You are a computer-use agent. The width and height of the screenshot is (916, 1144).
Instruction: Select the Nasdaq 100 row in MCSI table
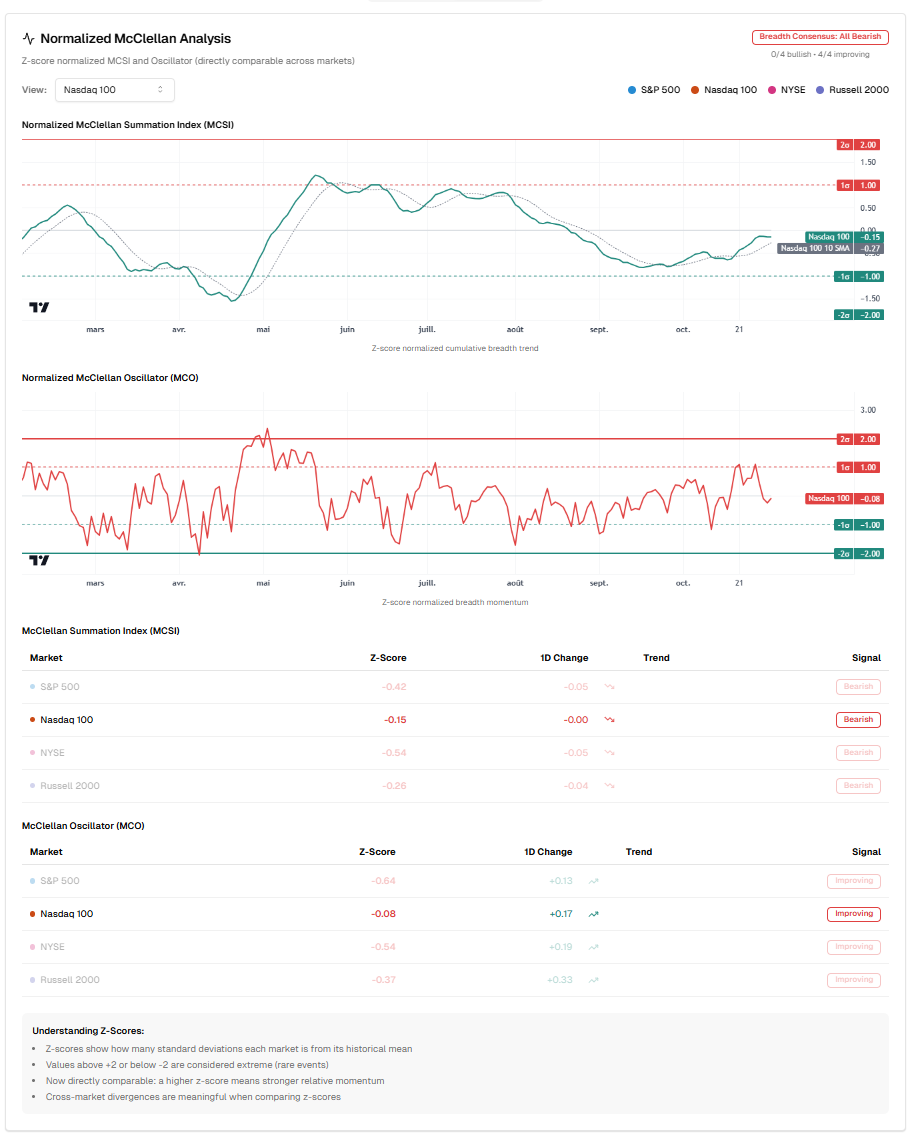point(455,720)
